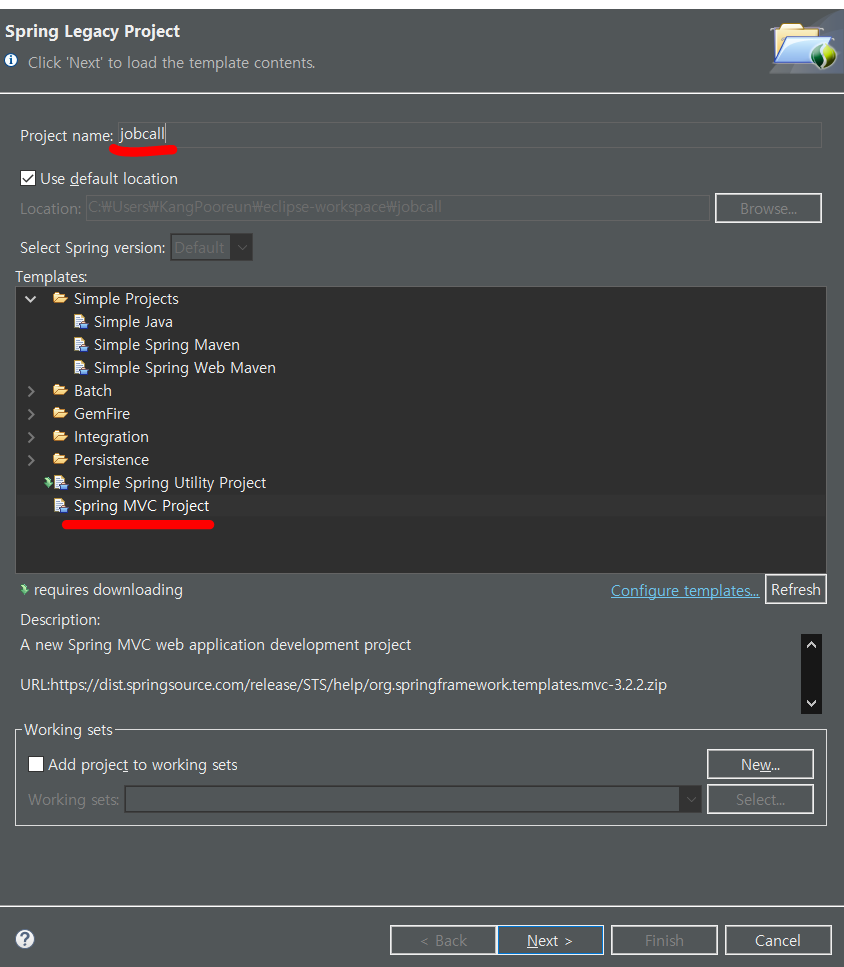Click the Location path field
The width and height of the screenshot is (844, 967).
pos(398,208)
